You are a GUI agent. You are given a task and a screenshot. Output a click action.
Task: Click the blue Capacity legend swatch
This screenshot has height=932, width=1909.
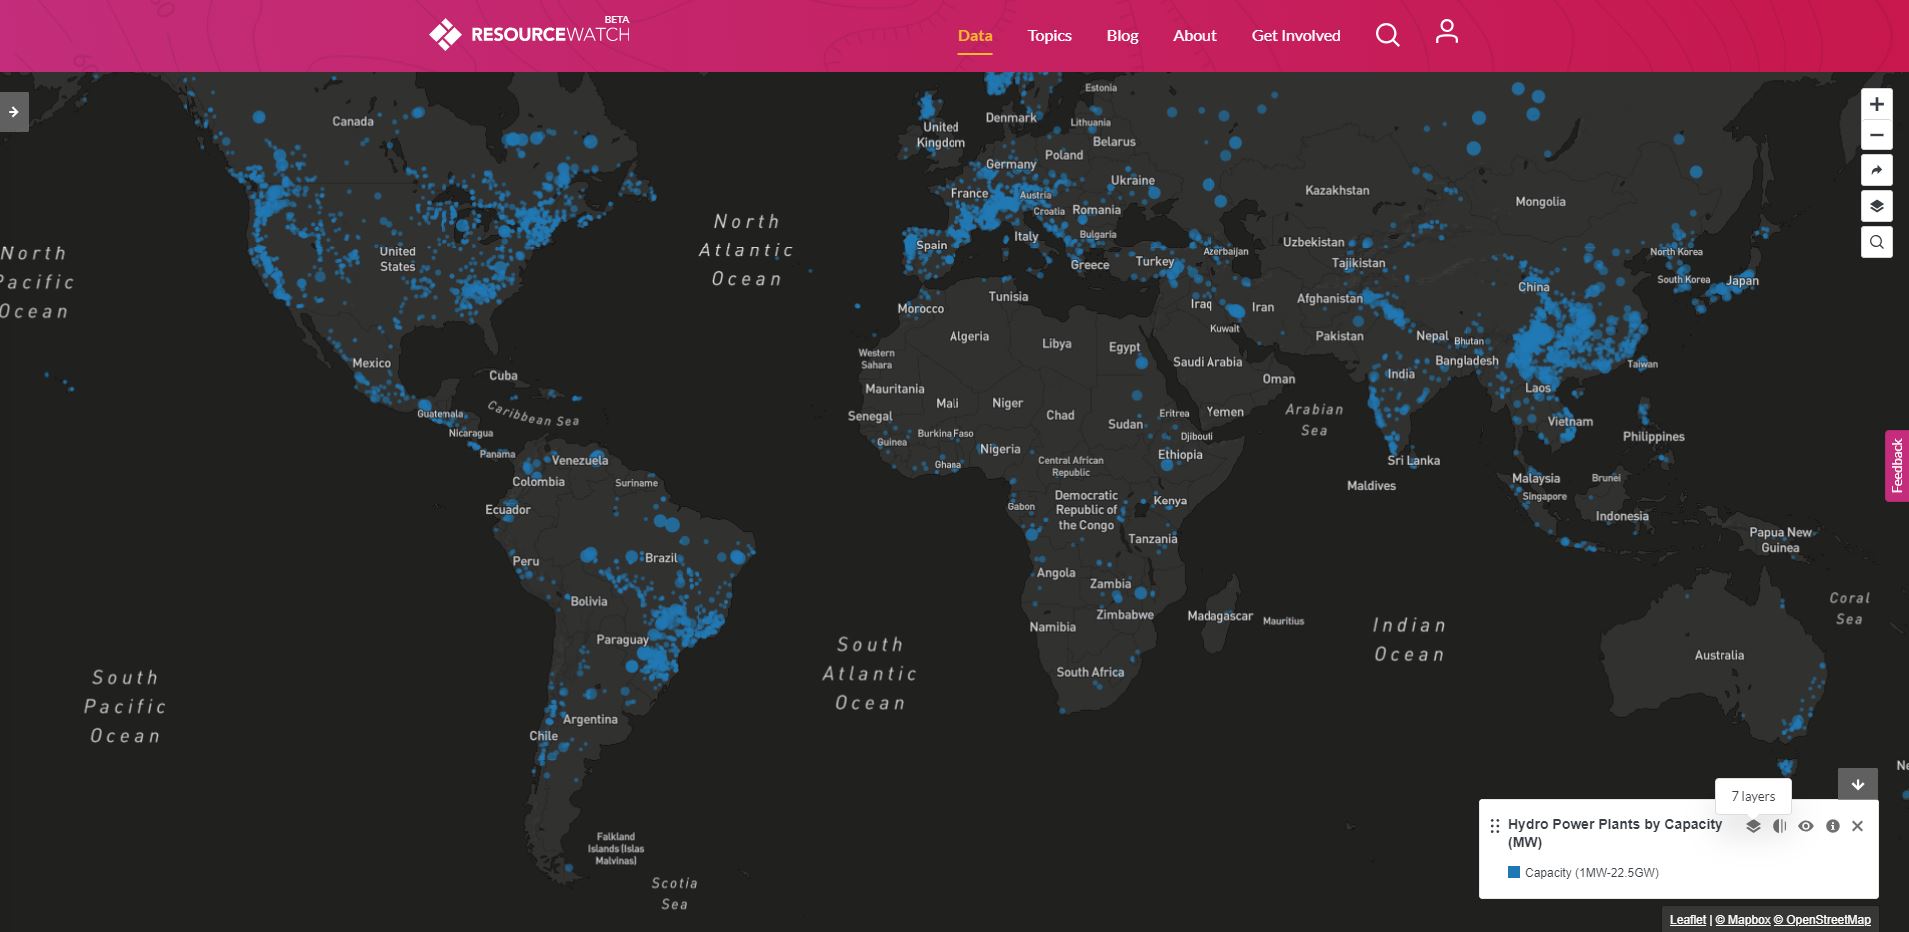(1514, 872)
